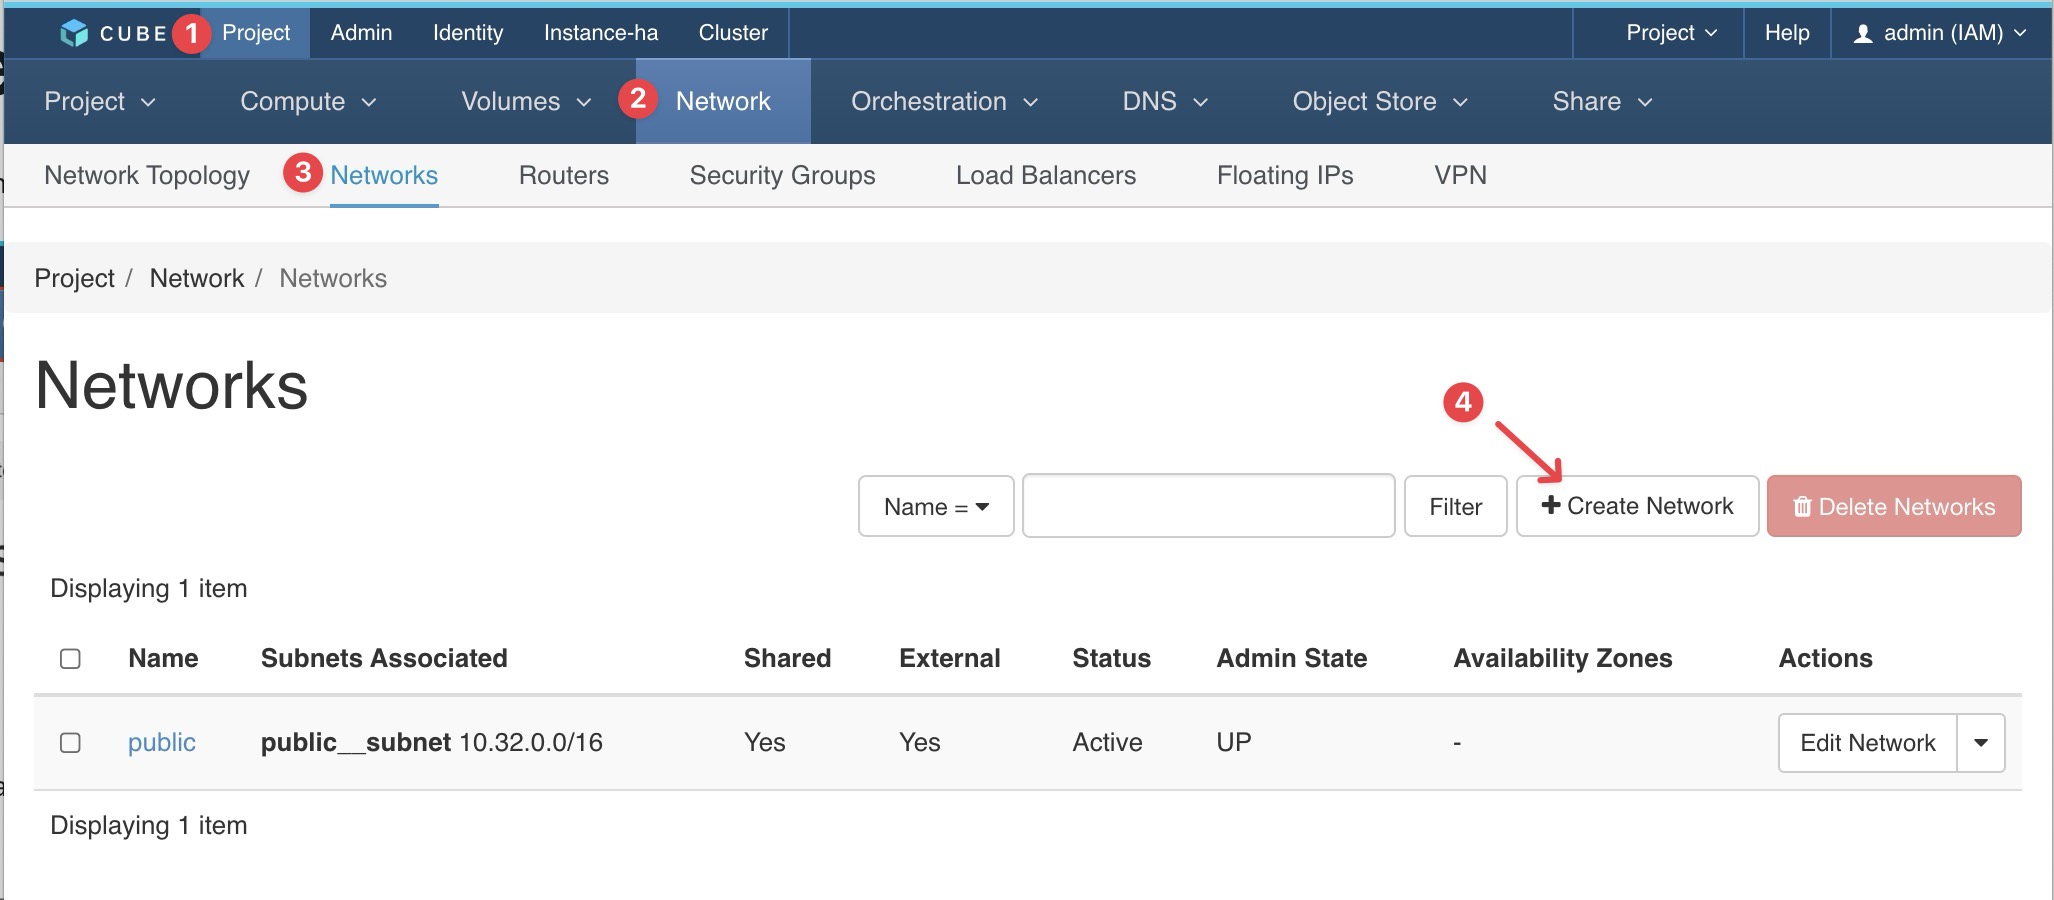Go to Security Groups tab
The width and height of the screenshot is (2054, 900).
[x=782, y=175]
